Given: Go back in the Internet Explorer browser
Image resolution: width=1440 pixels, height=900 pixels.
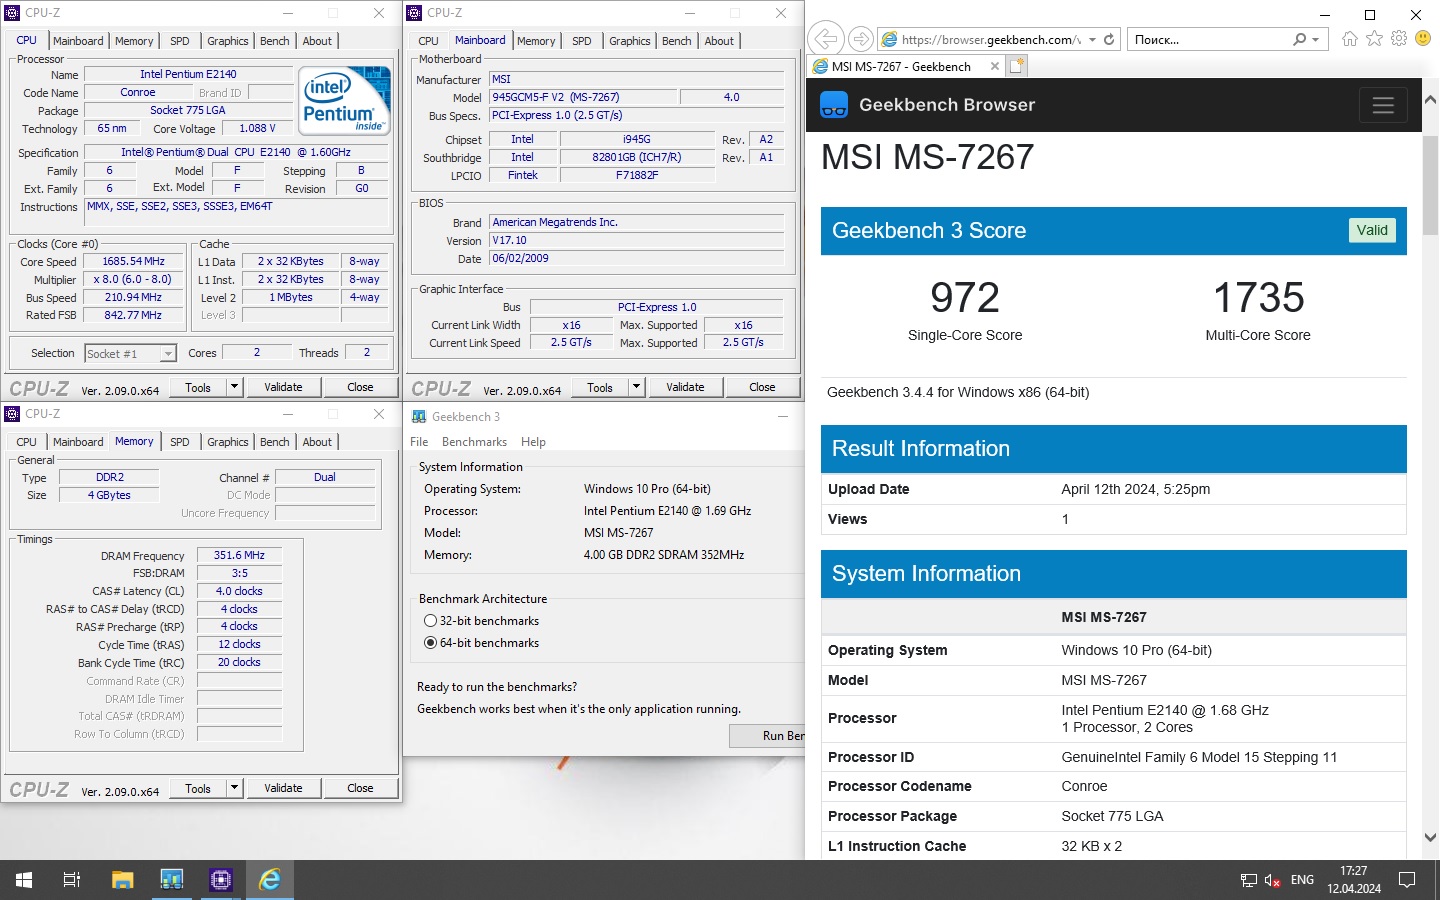Looking at the screenshot, I should 825,39.
